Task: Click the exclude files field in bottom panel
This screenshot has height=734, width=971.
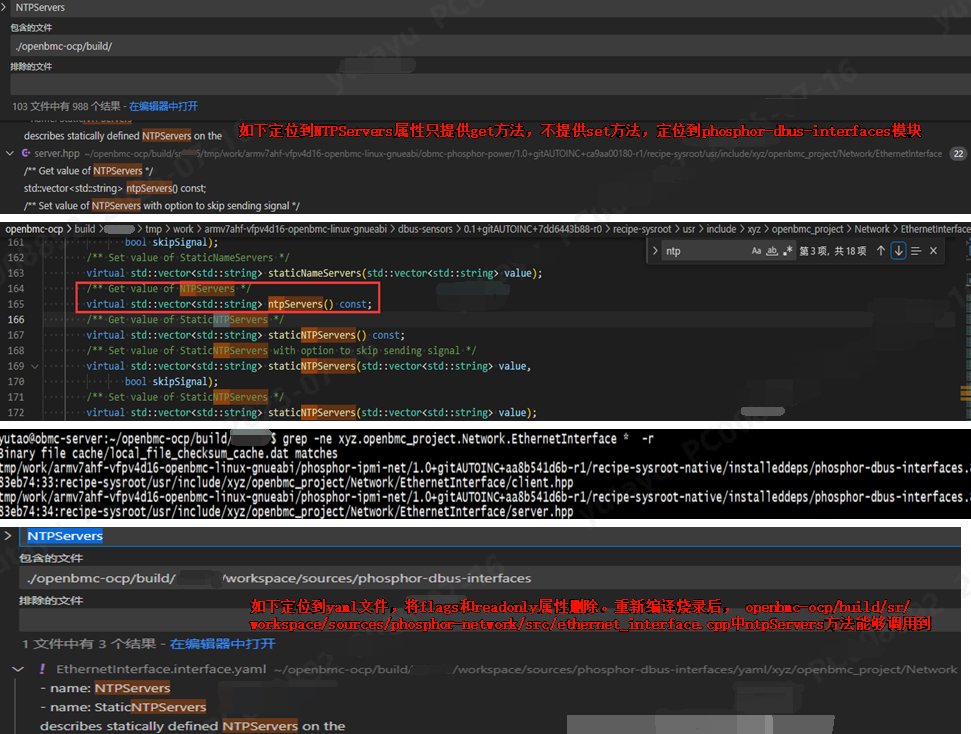Action: tap(490, 619)
